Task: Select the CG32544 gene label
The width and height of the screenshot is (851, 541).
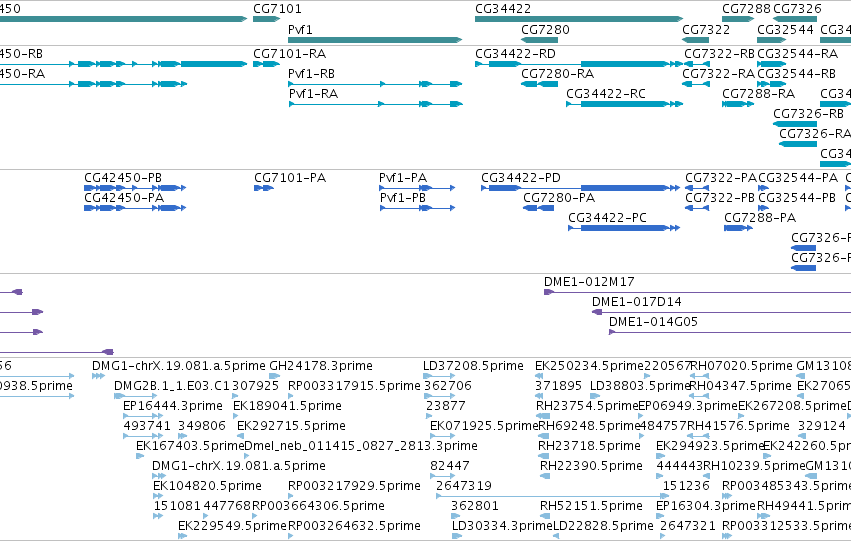Action: coord(785,29)
